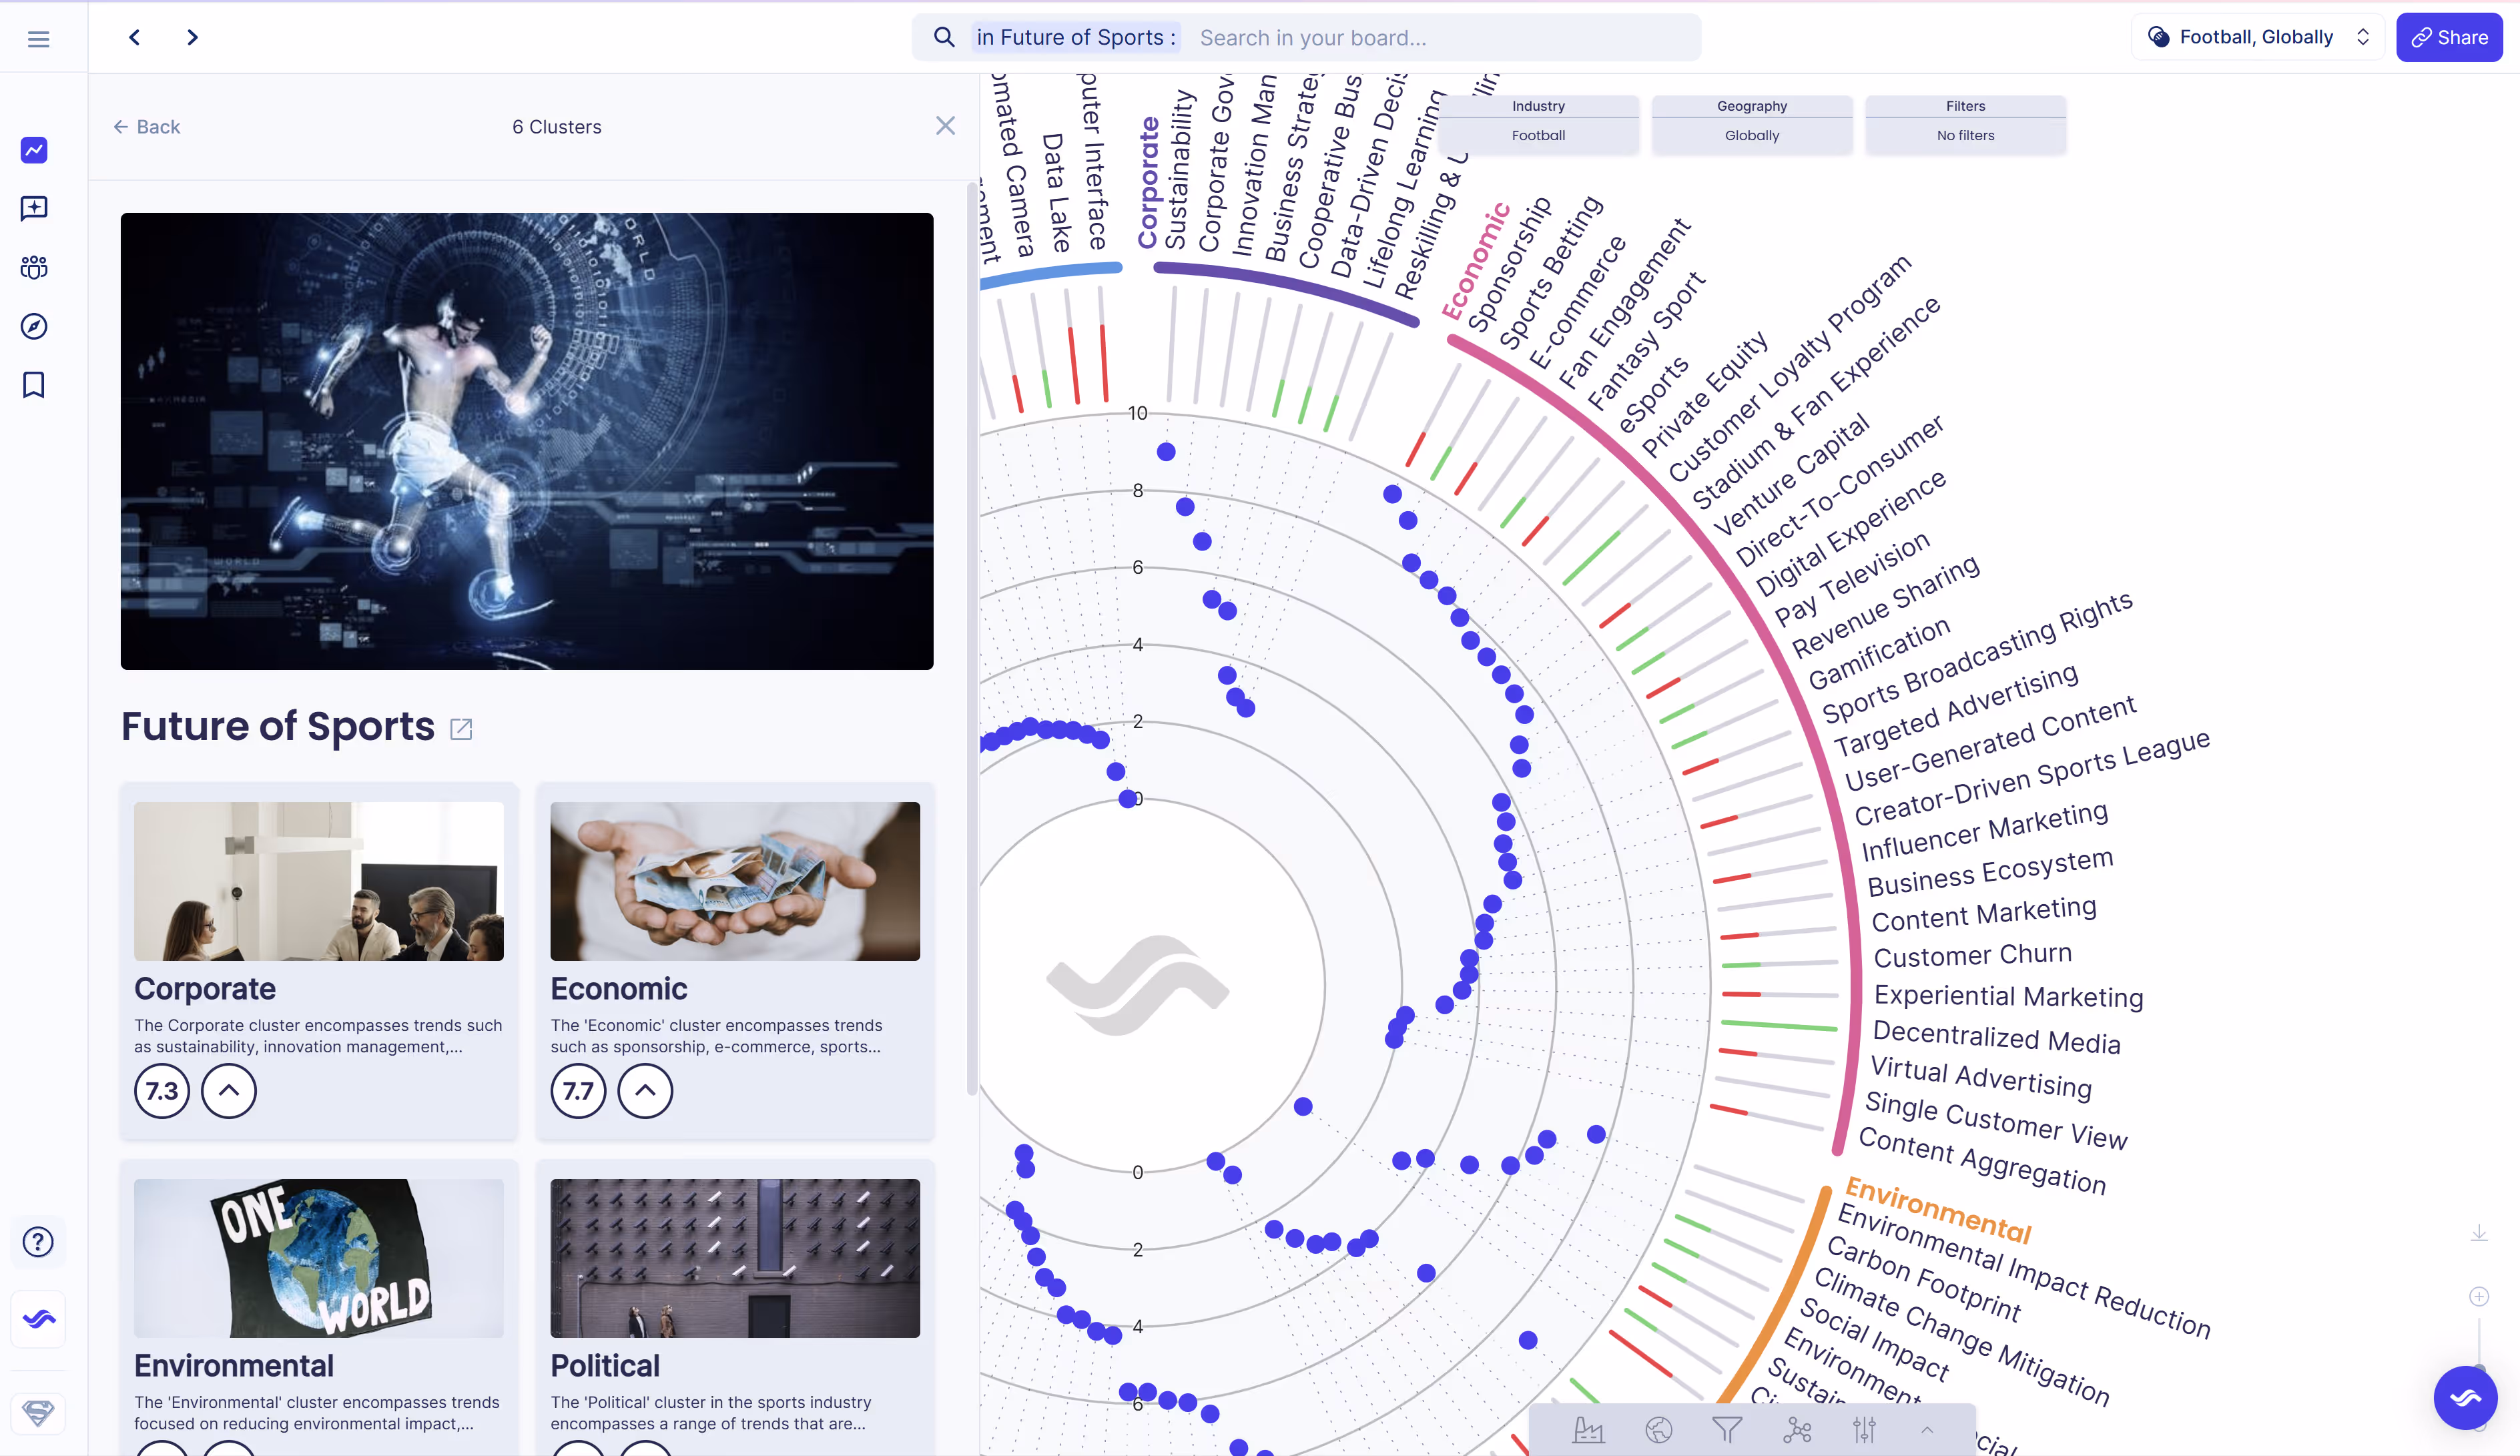
Task: Select the 'Pay Television' trend label
Action: [1851, 579]
